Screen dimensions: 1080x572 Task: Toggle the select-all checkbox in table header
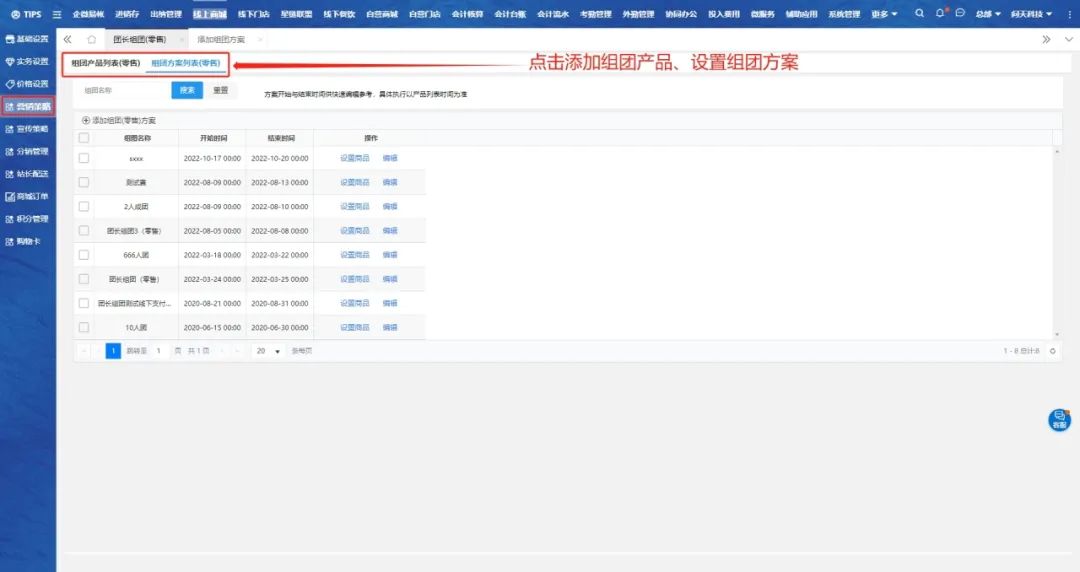84,138
